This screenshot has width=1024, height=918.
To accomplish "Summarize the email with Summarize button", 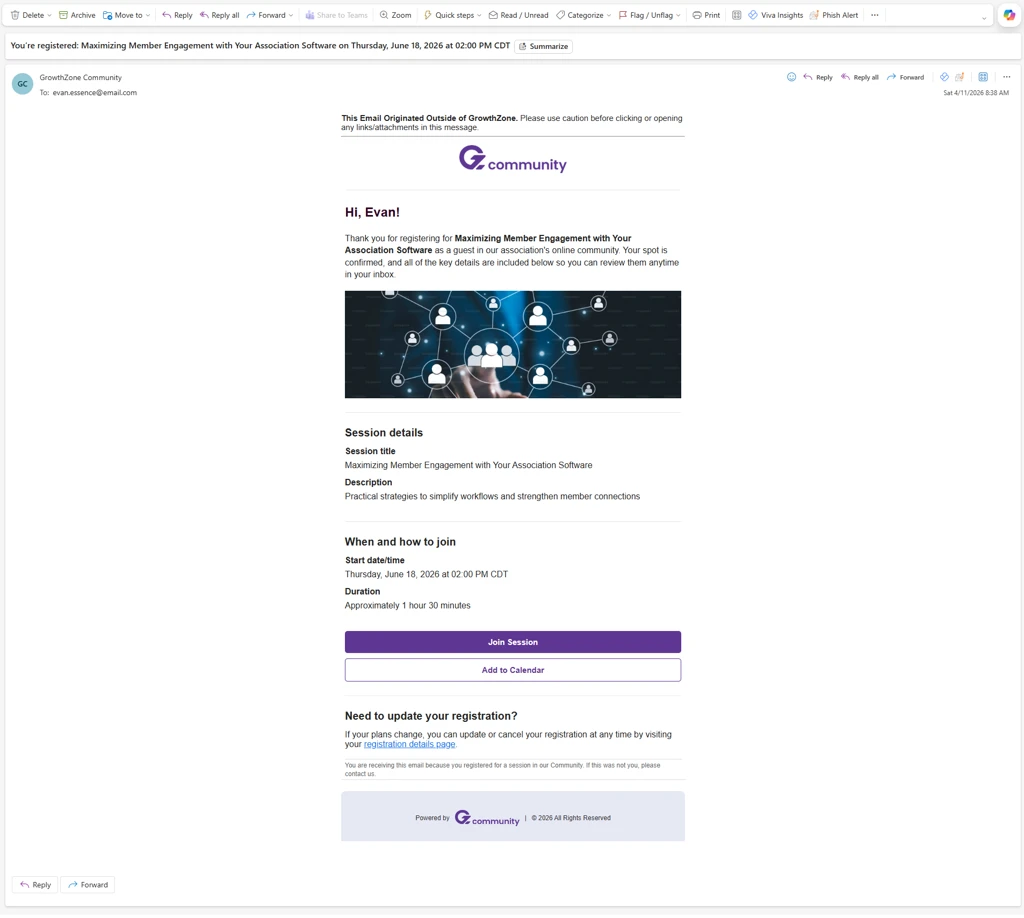I will pos(543,46).
